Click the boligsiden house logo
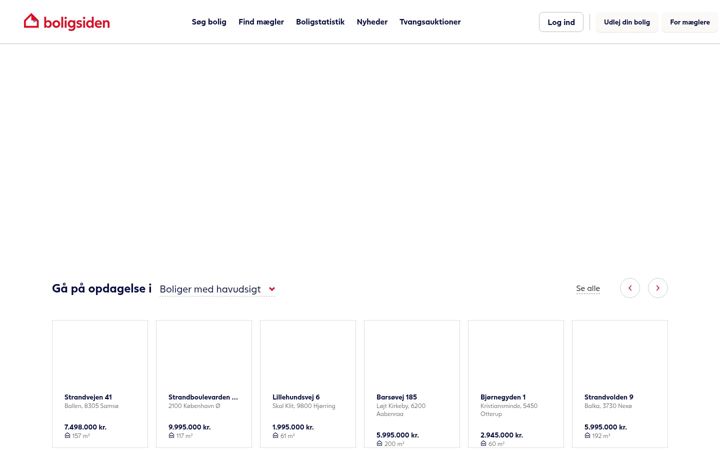The image size is (720, 450). coord(67,22)
